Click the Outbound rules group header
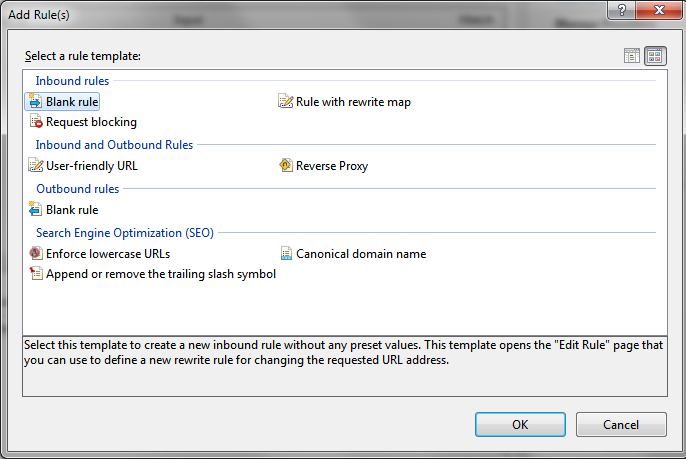Image resolution: width=686 pixels, height=459 pixels. pos(77,189)
